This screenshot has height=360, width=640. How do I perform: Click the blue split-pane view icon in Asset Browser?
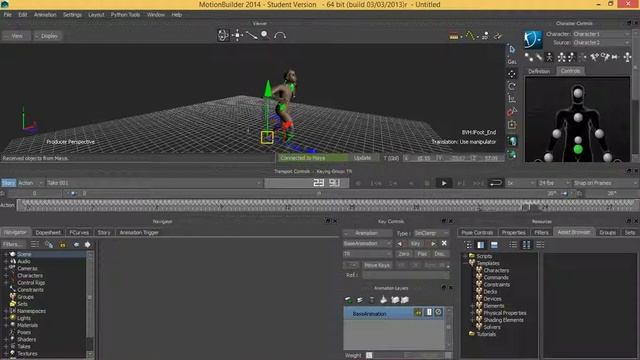(481, 244)
